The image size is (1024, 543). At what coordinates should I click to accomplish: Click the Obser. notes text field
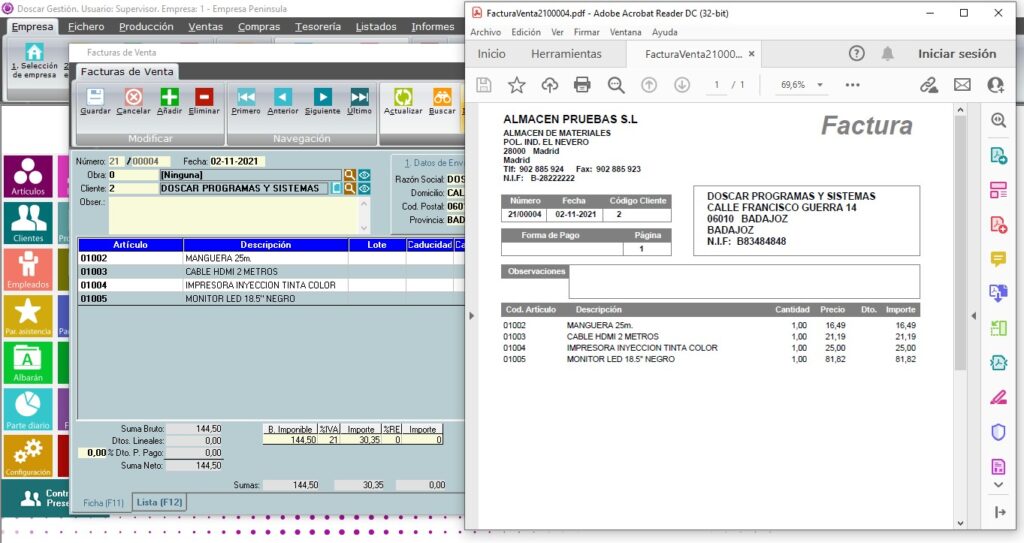point(235,215)
